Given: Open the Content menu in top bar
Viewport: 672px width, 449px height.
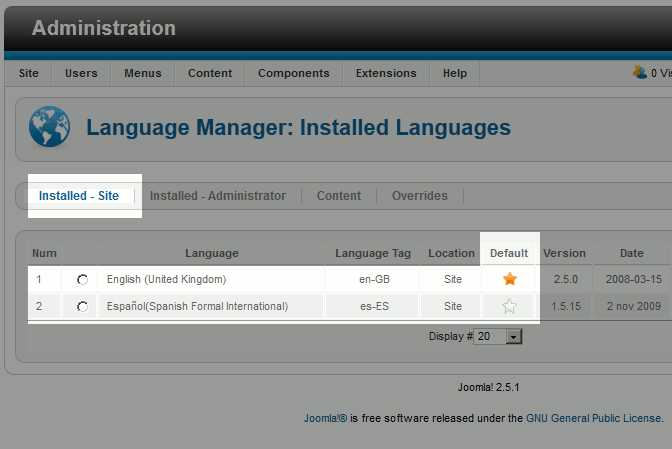Looking at the screenshot, I should [x=210, y=73].
